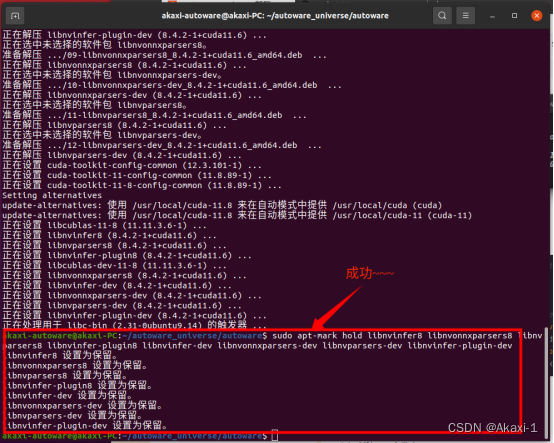This screenshot has height=443, width=554.
Task: Click the '10-libnvonnxparsers-dev' deb file line
Action: pos(172,85)
